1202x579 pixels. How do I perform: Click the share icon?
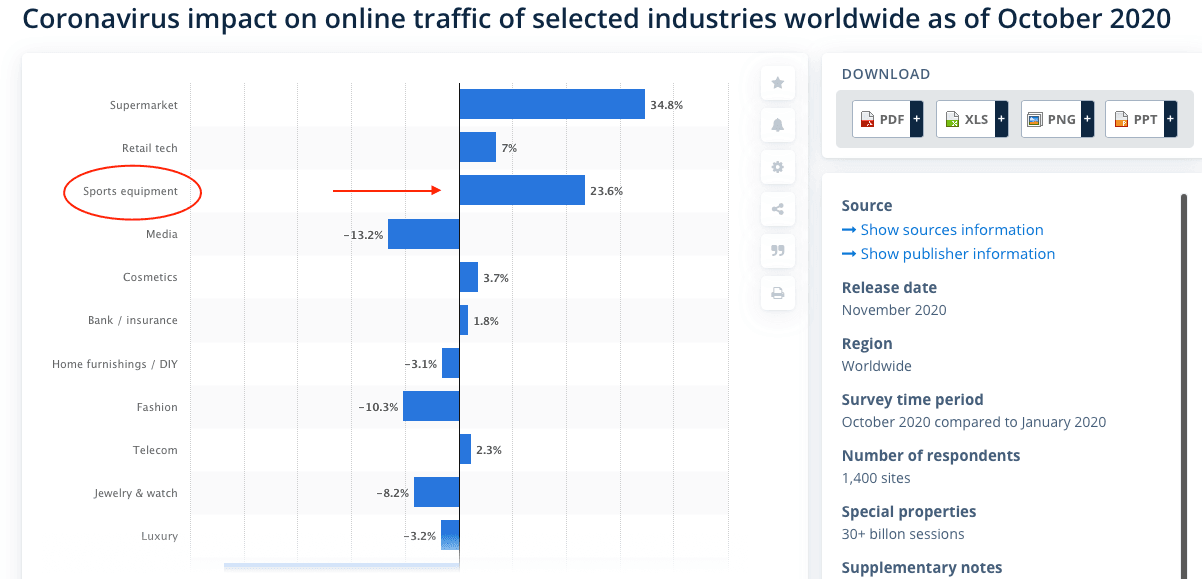pyautogui.click(x=778, y=210)
